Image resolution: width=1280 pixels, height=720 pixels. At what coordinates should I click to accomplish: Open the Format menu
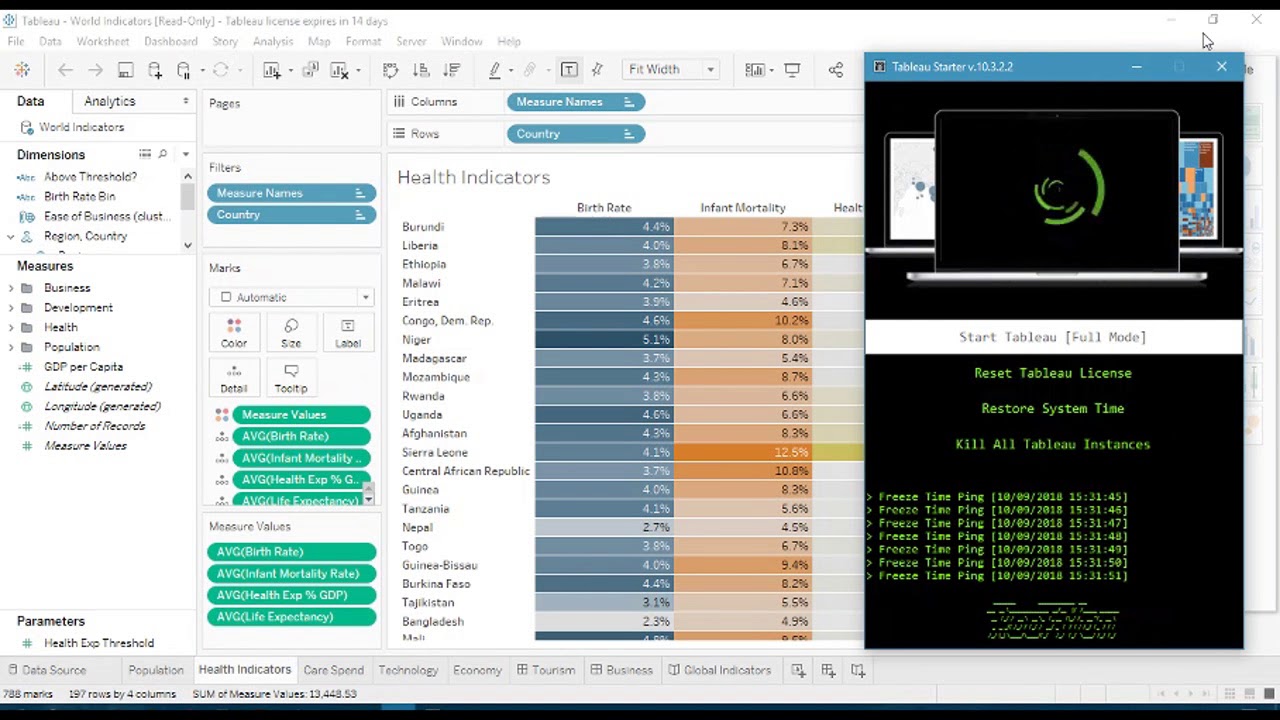pos(363,41)
